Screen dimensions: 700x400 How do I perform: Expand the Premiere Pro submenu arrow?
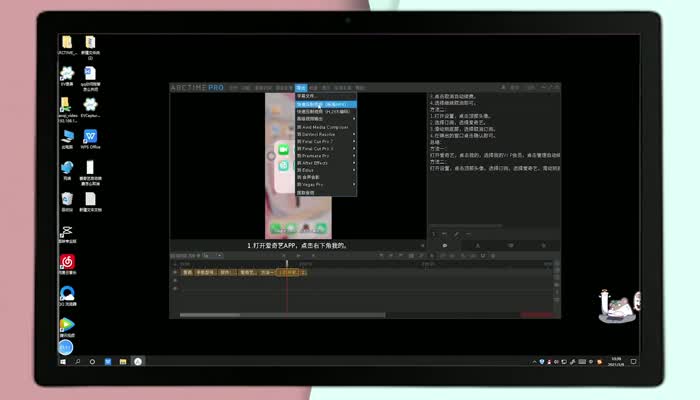point(354,156)
